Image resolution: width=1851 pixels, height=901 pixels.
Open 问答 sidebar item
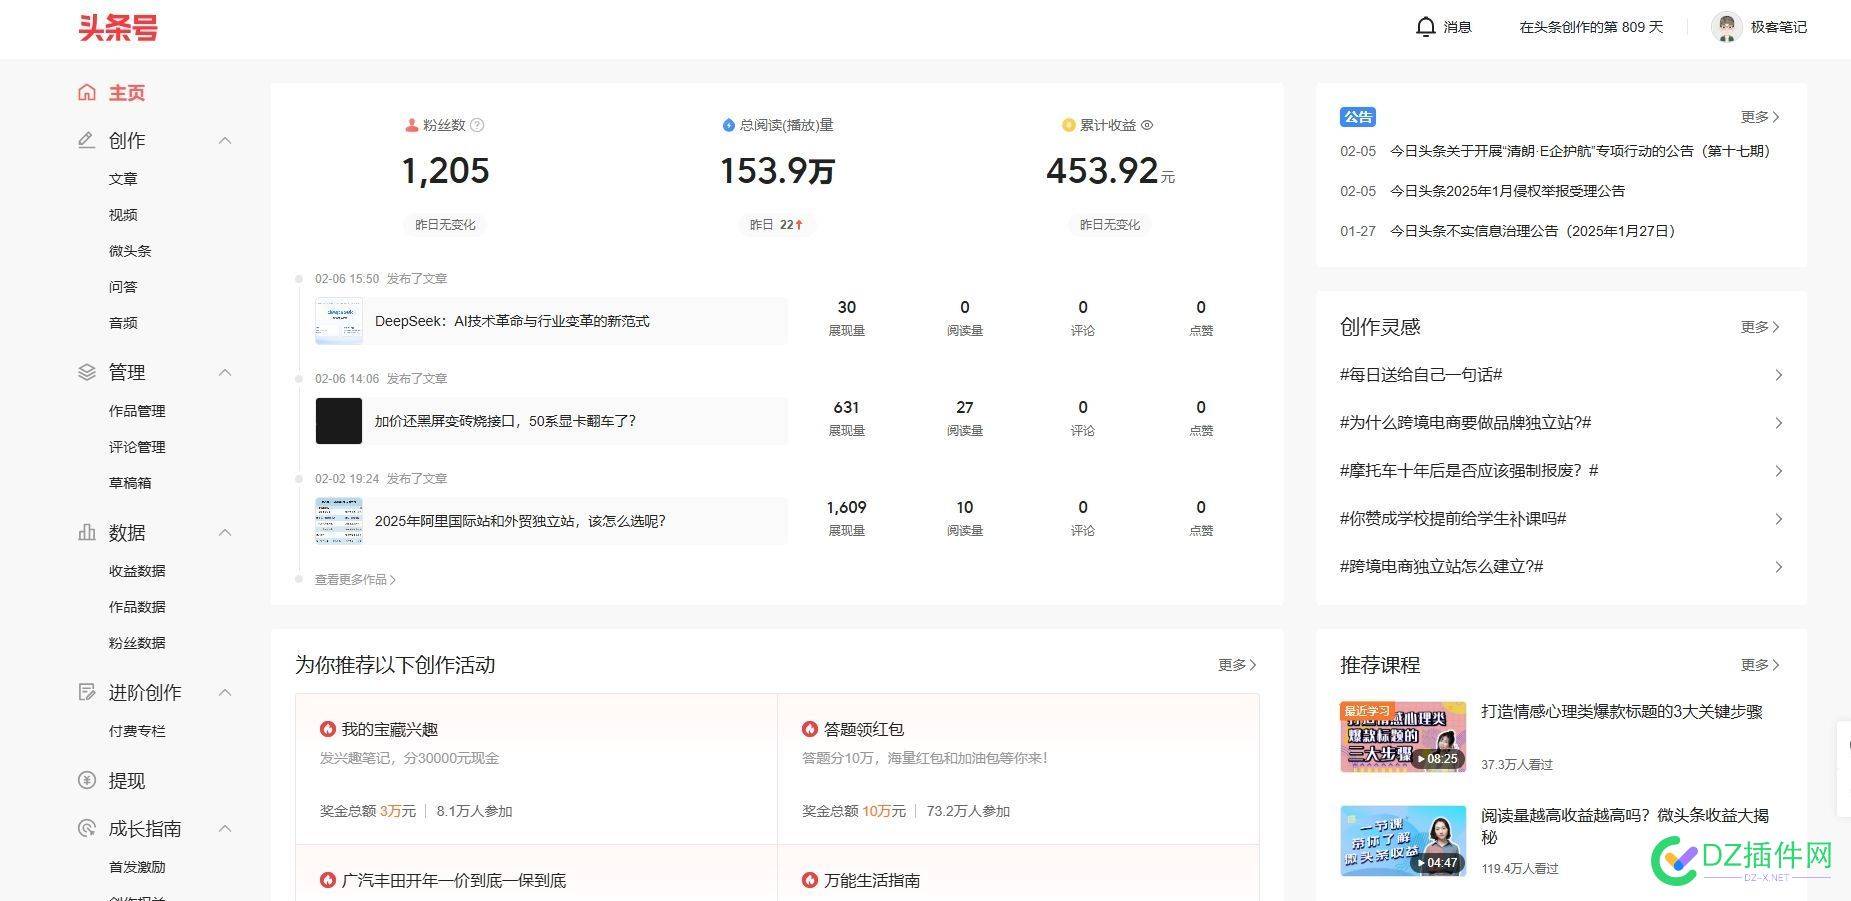pos(123,287)
